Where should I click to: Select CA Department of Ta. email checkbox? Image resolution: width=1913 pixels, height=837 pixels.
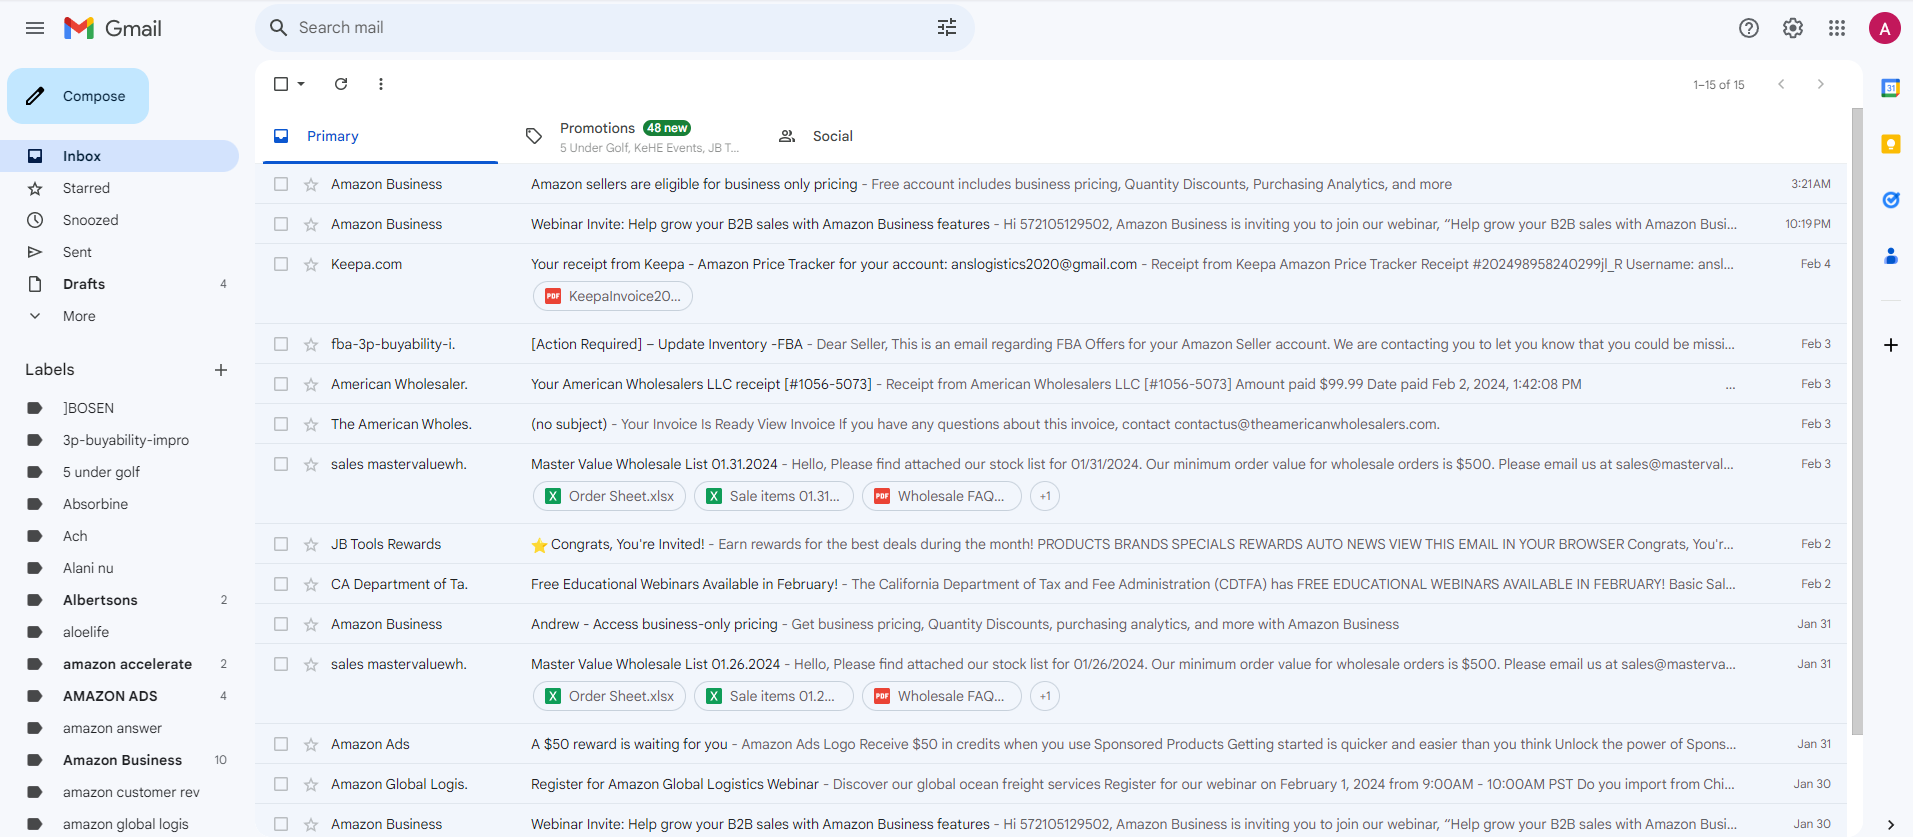281,584
